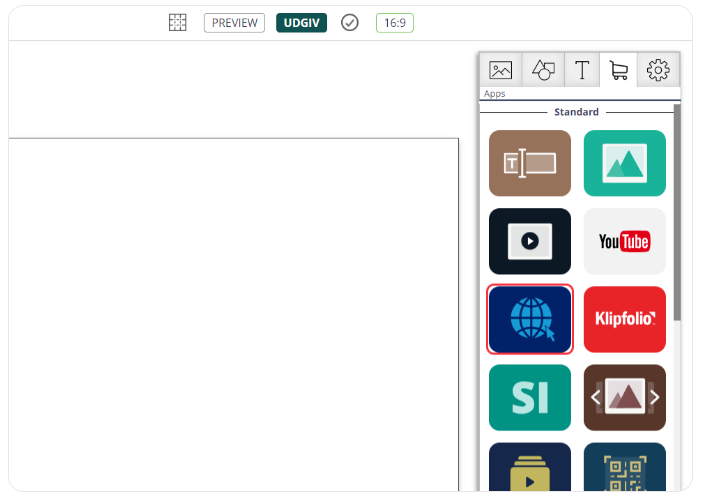Add the YouTube app
This screenshot has width=705, height=500.
click(625, 241)
